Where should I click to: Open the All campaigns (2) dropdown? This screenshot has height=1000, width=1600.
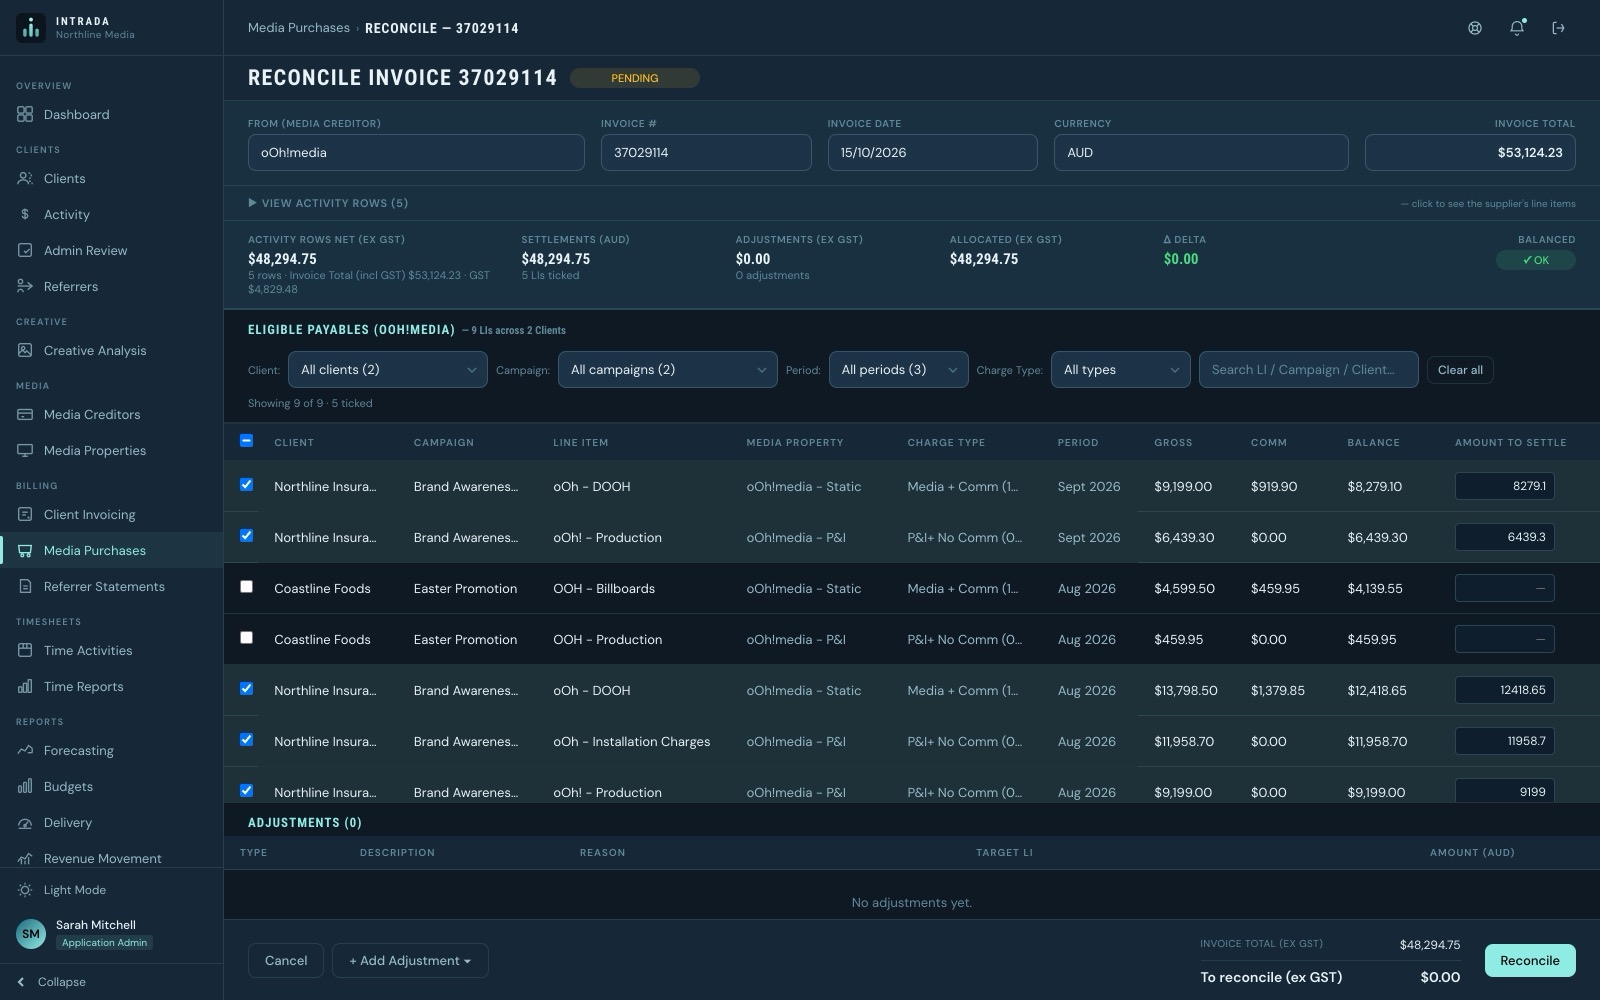(x=668, y=370)
